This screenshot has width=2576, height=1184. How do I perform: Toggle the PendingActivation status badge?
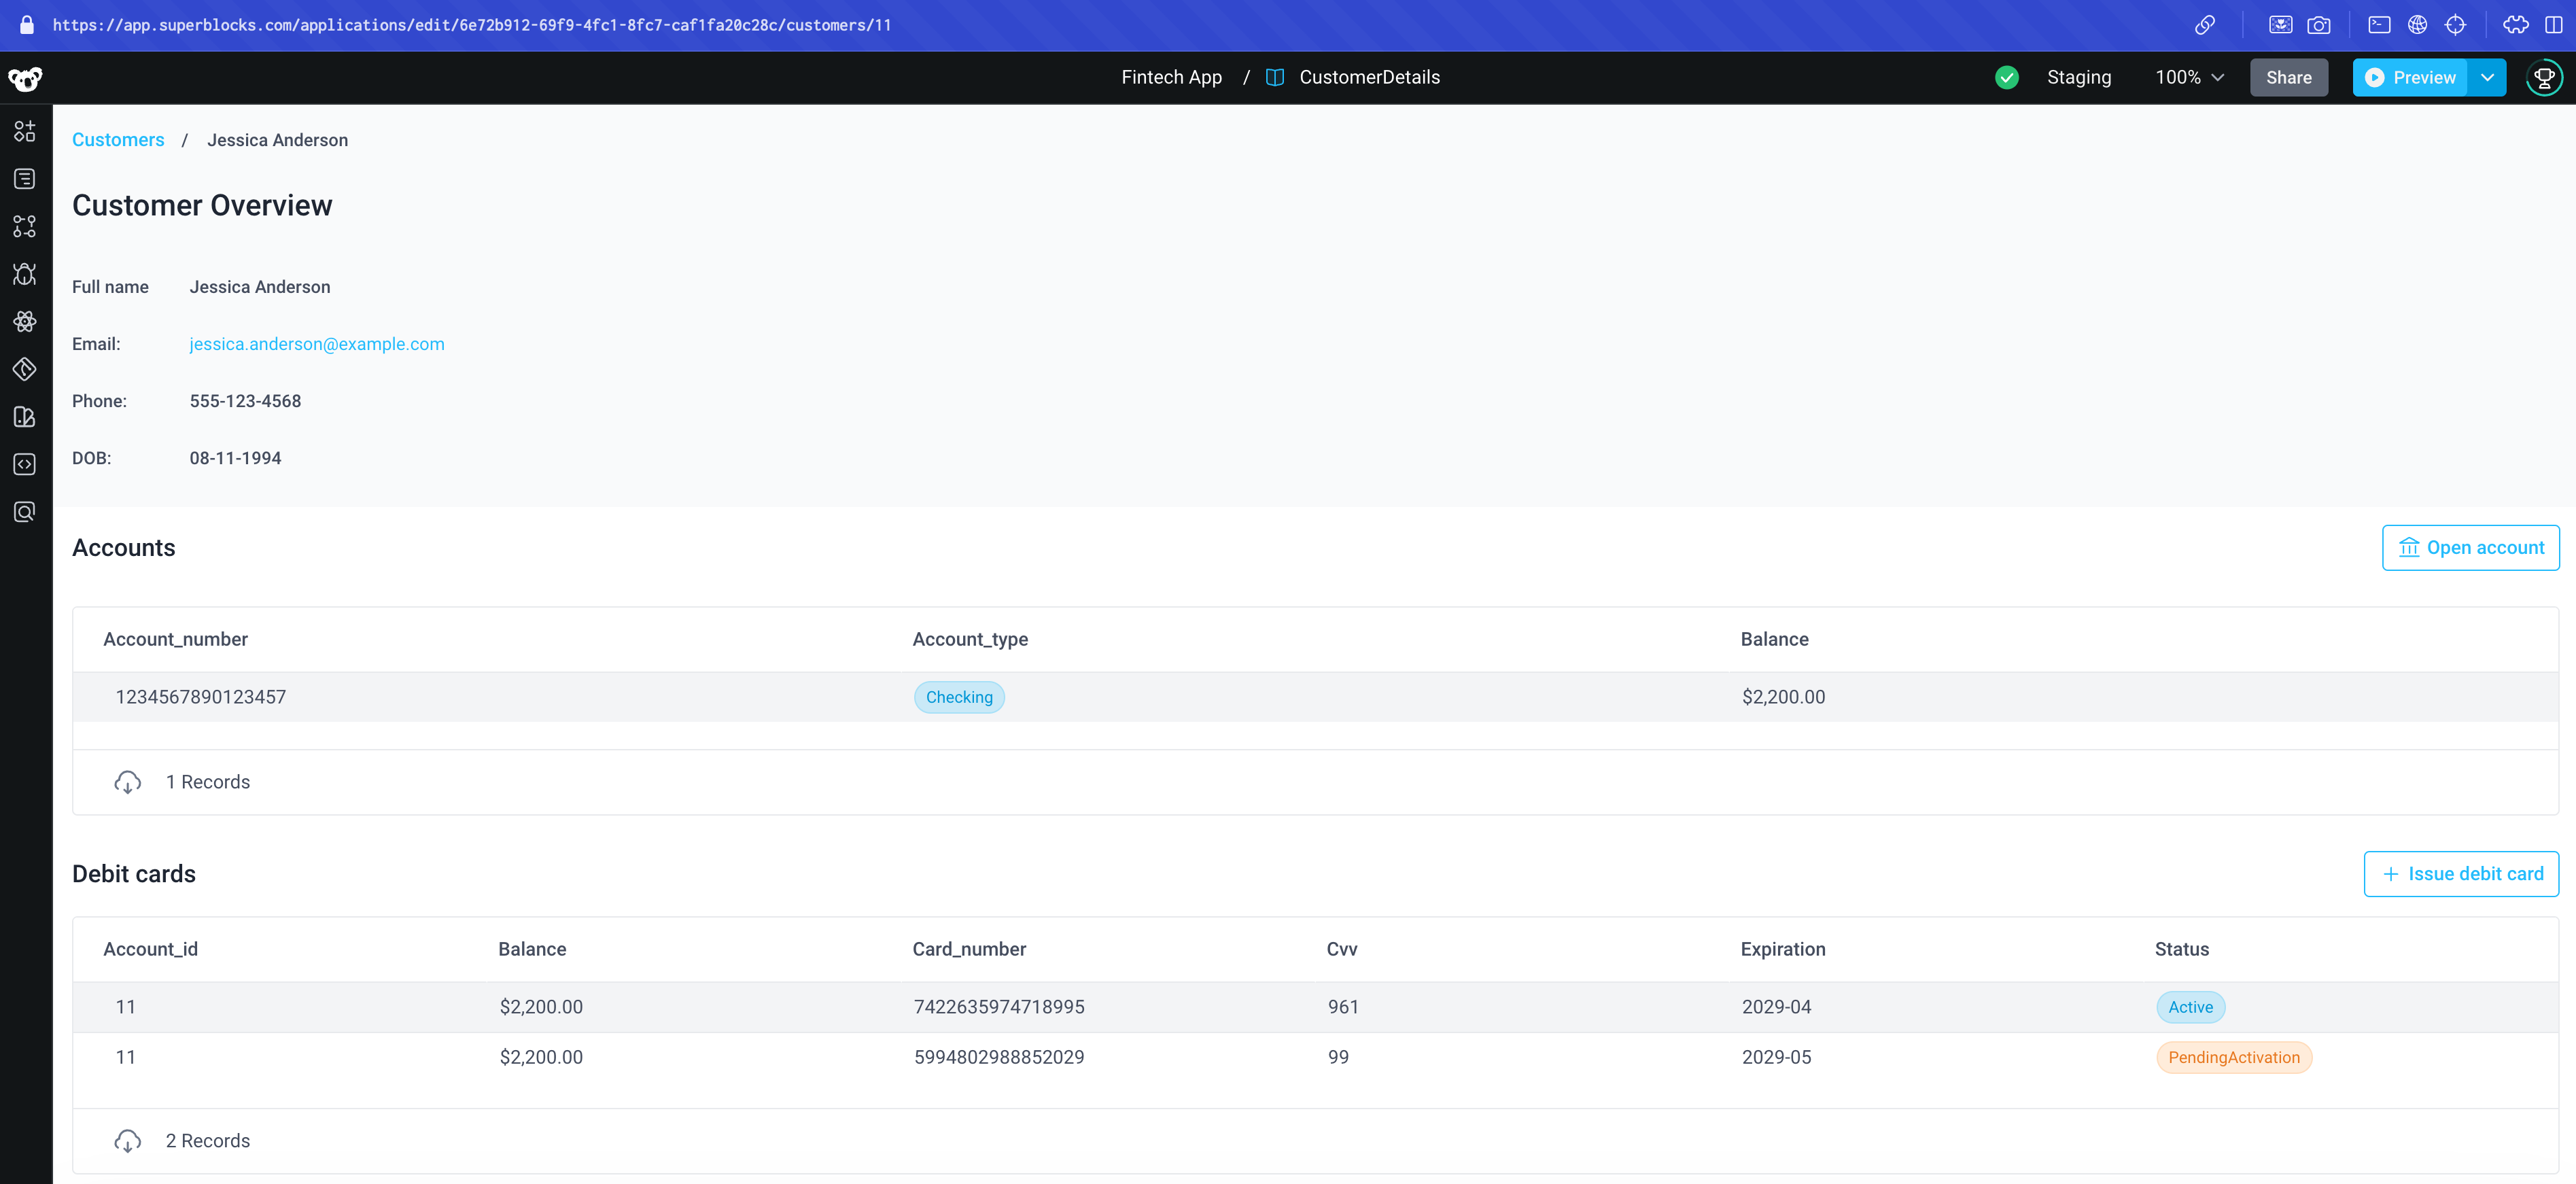coord(2233,1057)
